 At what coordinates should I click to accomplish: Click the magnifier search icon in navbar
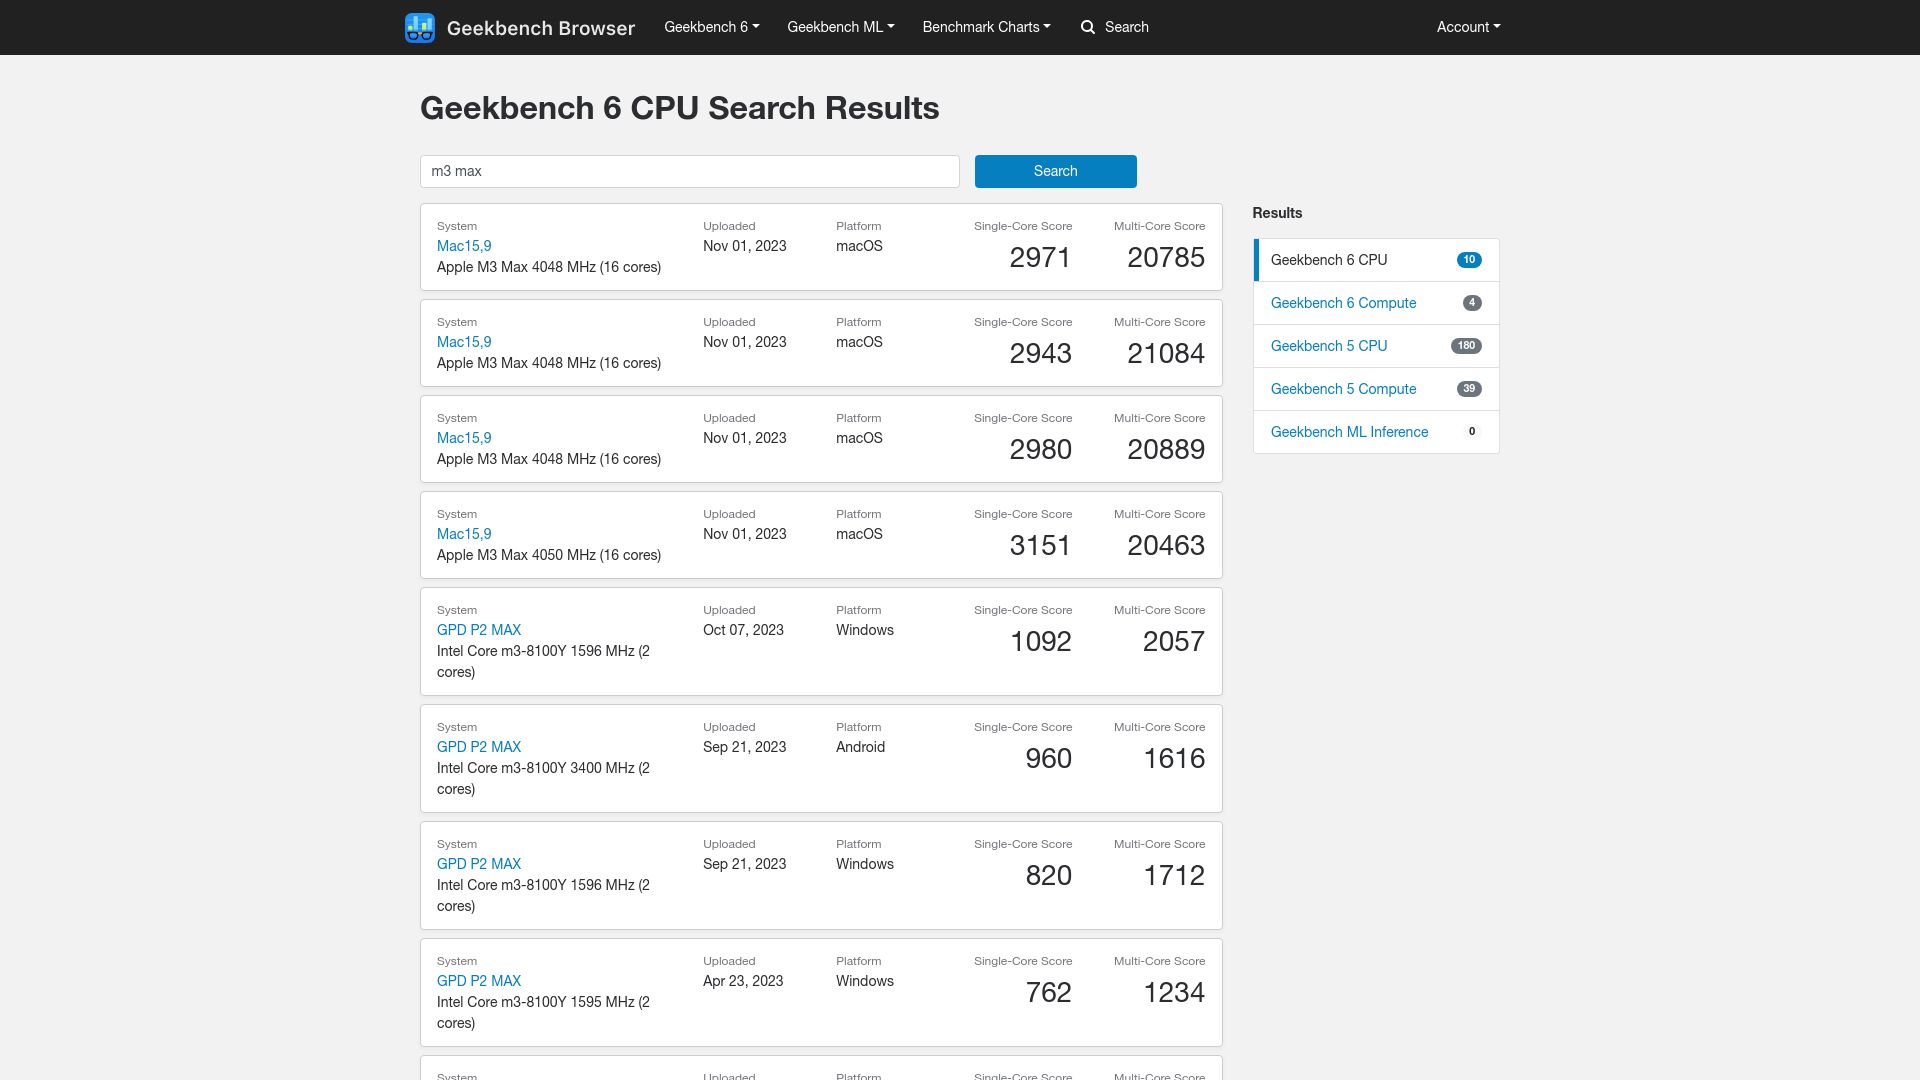(x=1088, y=27)
